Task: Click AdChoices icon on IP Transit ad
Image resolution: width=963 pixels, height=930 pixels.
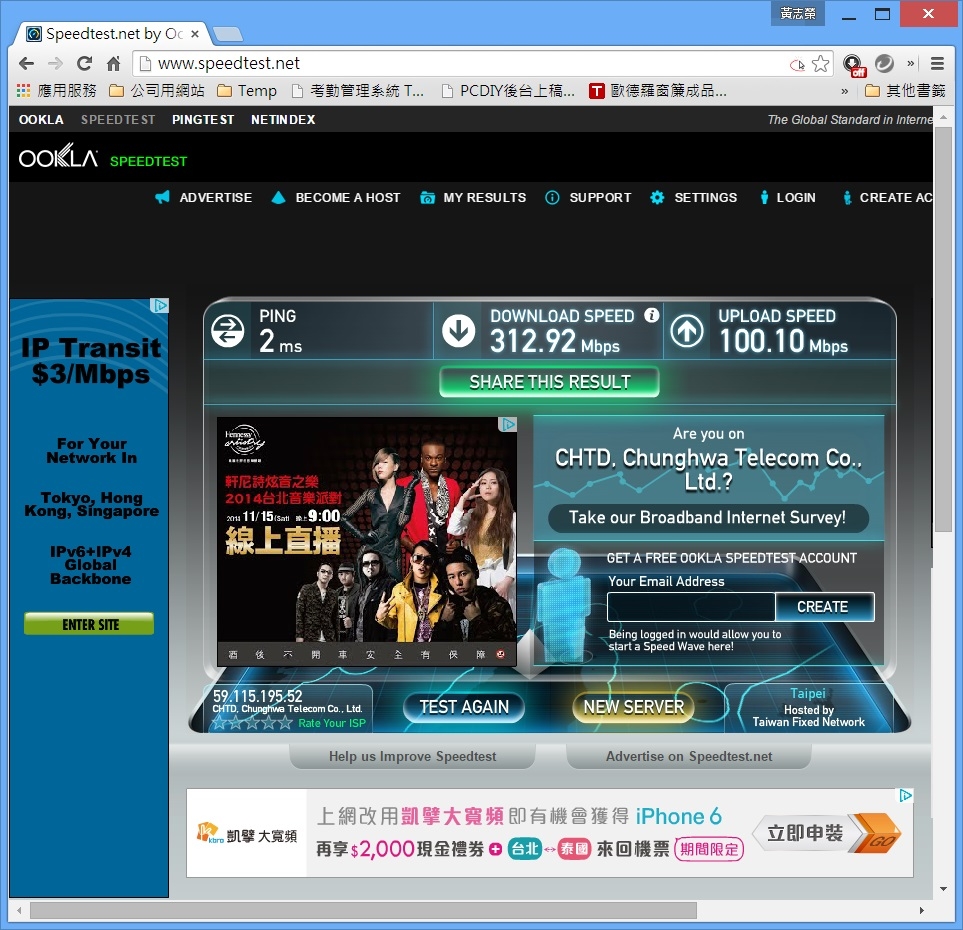Action: (160, 305)
